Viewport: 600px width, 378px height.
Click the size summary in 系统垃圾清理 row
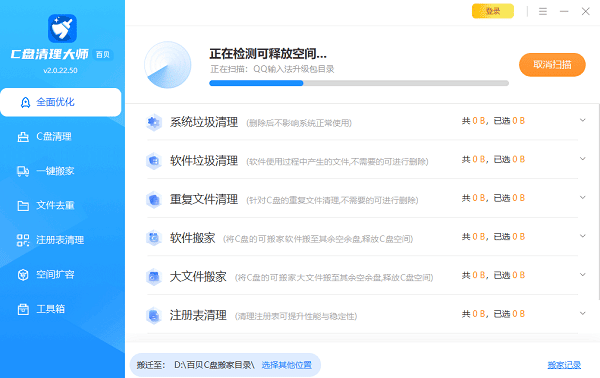point(493,121)
